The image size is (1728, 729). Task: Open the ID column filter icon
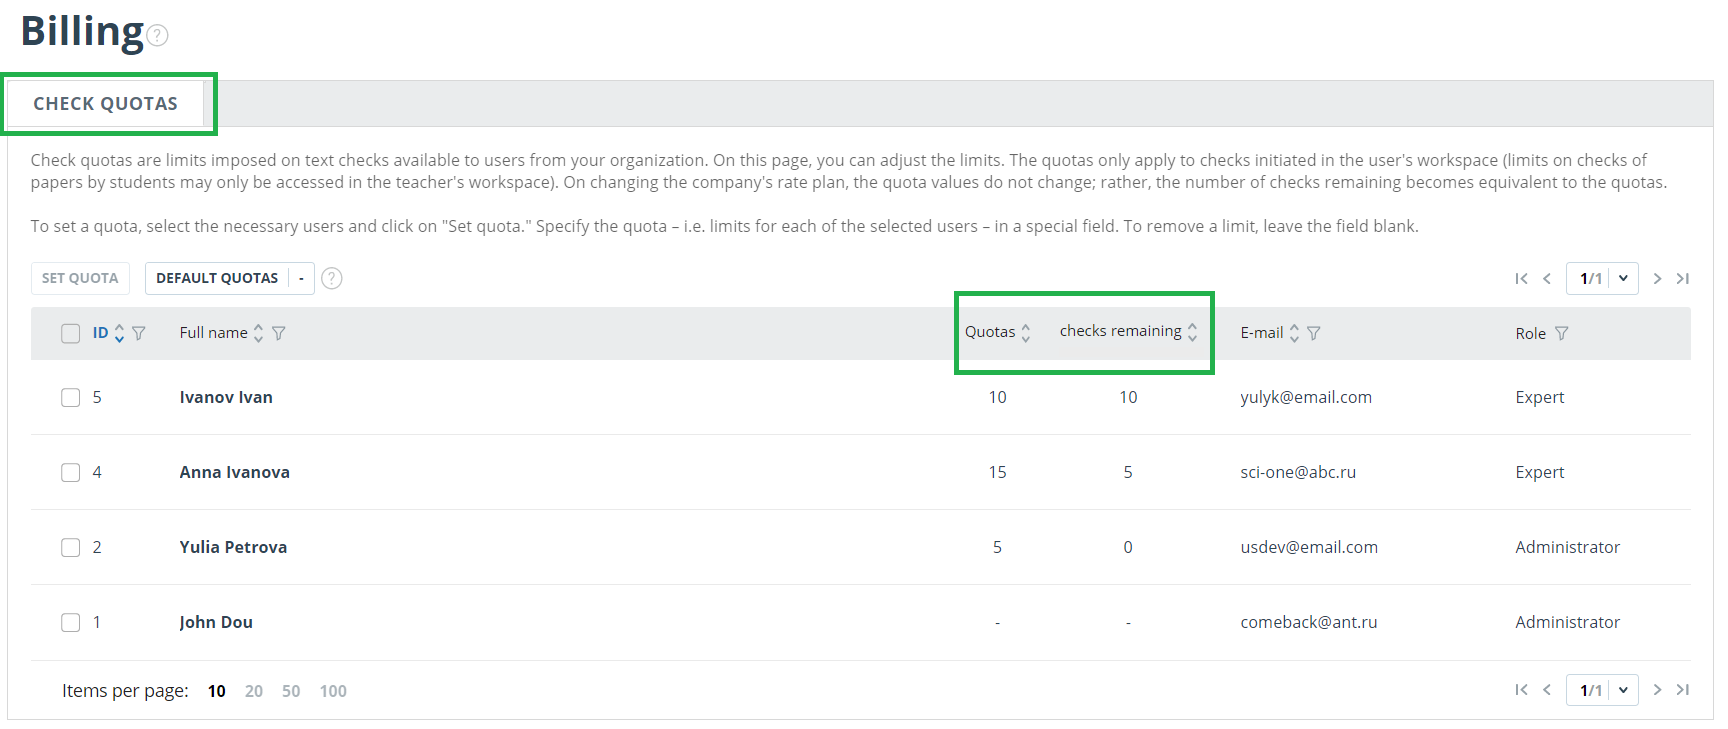pos(139,333)
